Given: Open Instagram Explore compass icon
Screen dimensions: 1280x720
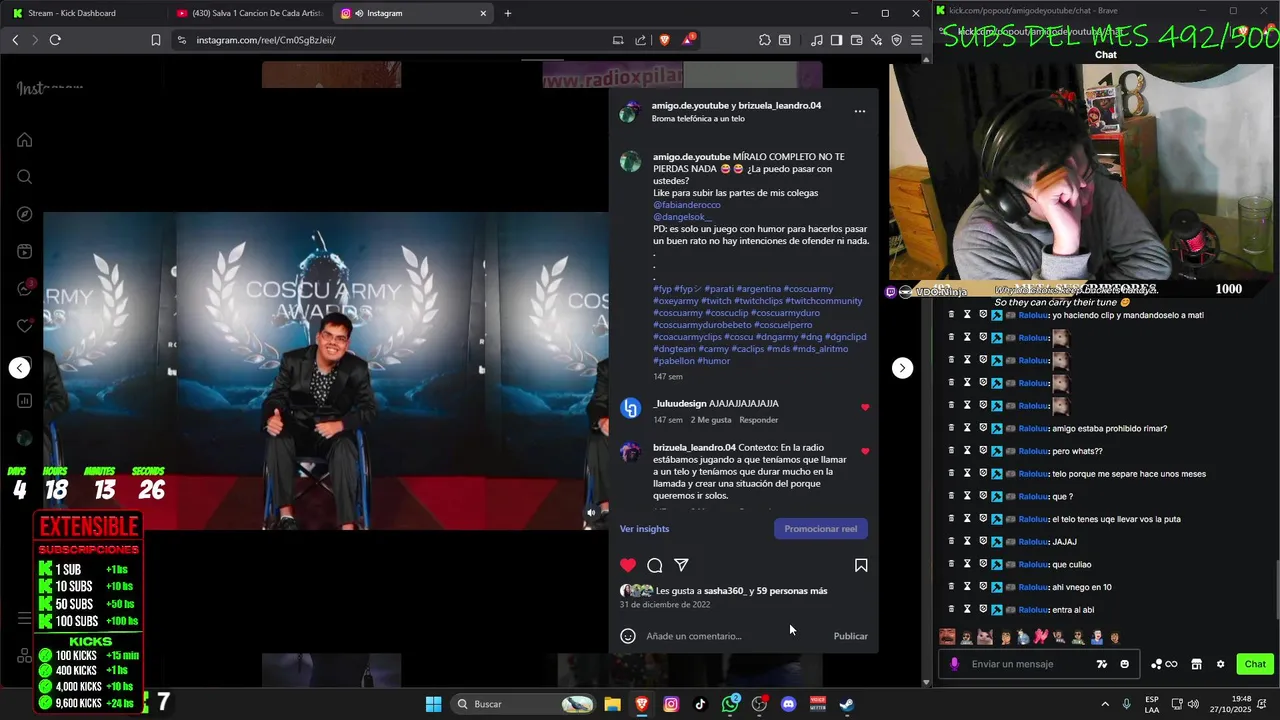Looking at the screenshot, I should click(25, 214).
